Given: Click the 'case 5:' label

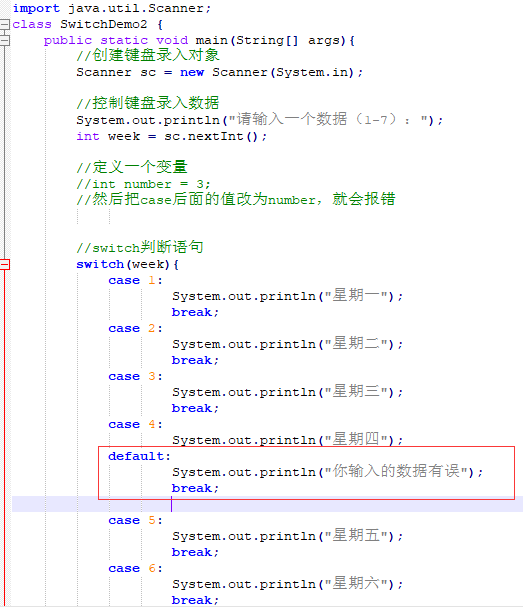Looking at the screenshot, I should pyautogui.click(x=135, y=520).
